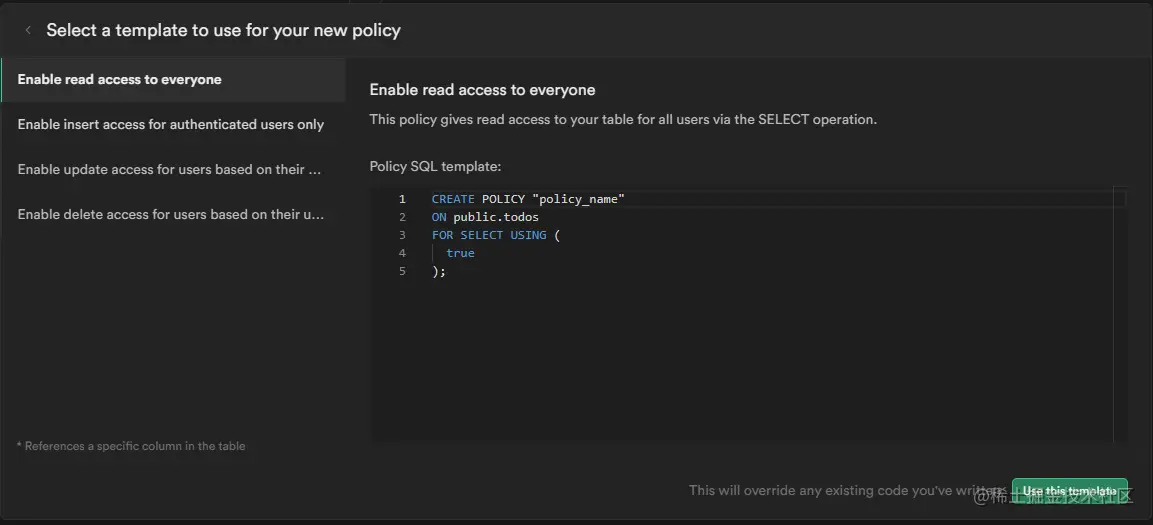Click the 'References a specific column' footnote

point(131,446)
